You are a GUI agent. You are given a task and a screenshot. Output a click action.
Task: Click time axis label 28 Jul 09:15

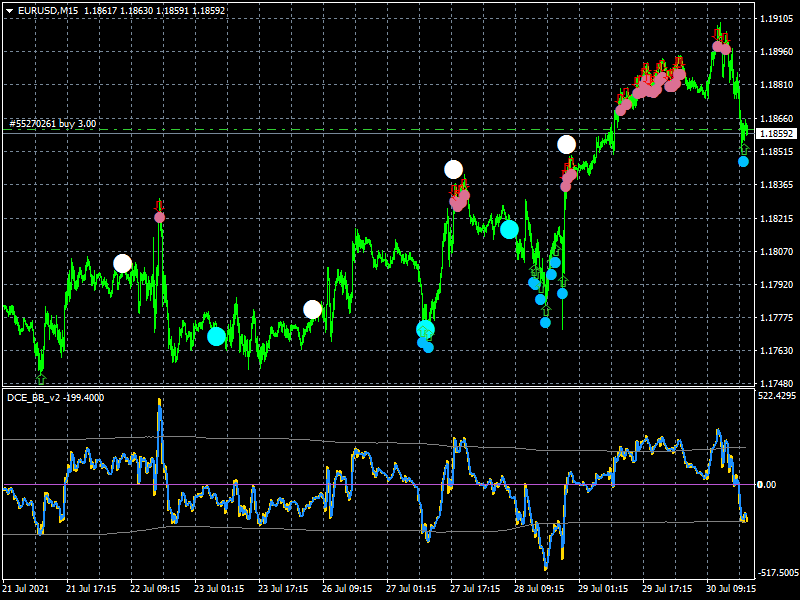[539, 588]
